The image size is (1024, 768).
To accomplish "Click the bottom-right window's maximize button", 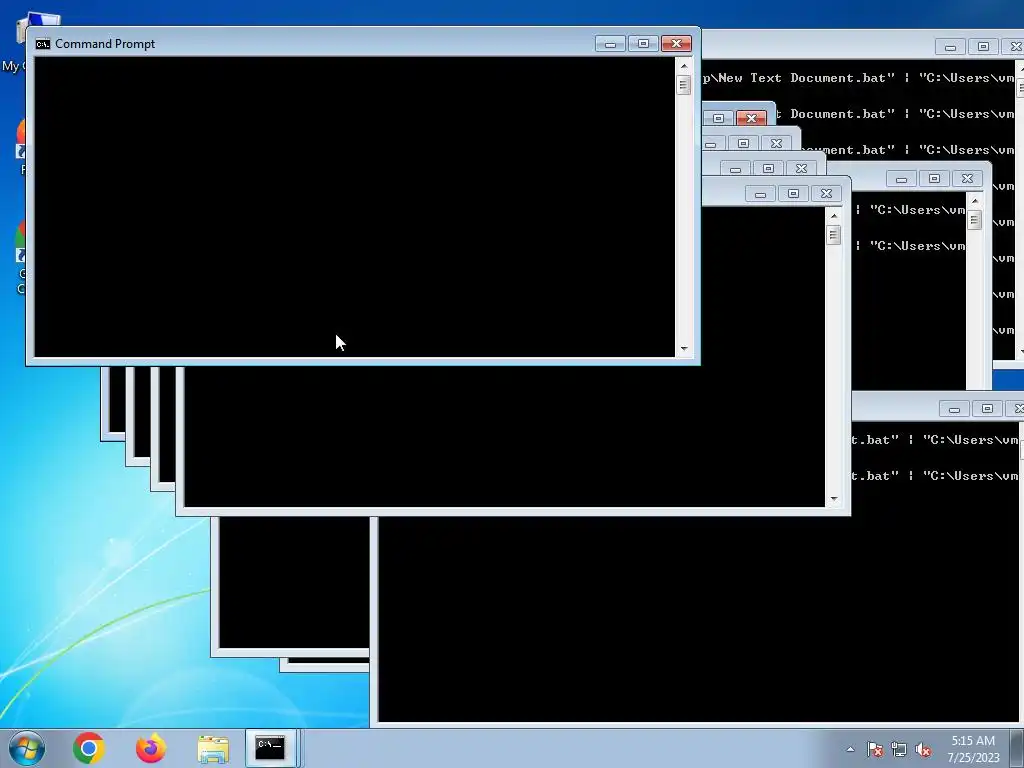I will [x=987, y=409].
